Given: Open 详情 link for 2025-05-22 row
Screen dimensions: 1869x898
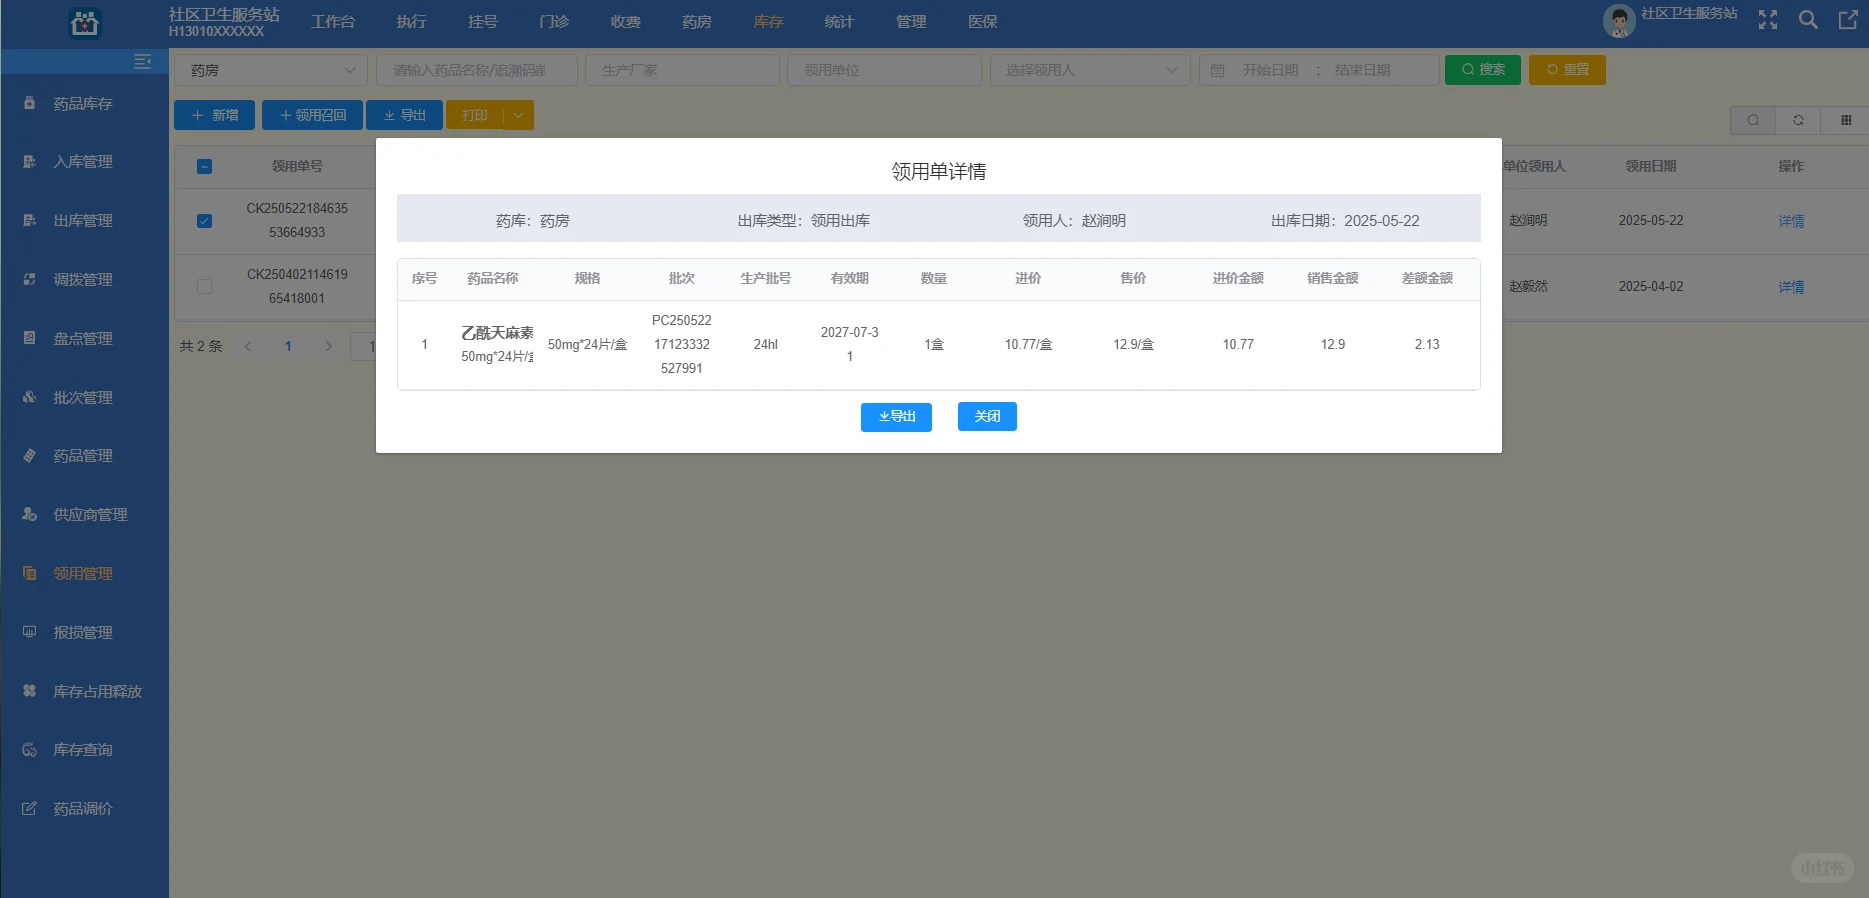Looking at the screenshot, I should point(1791,221).
